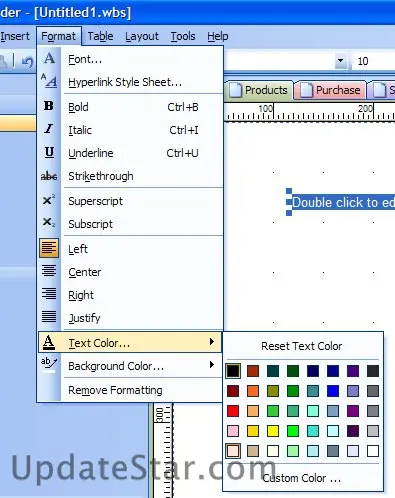
Task: Click the Justify align icon
Action: coord(49,317)
